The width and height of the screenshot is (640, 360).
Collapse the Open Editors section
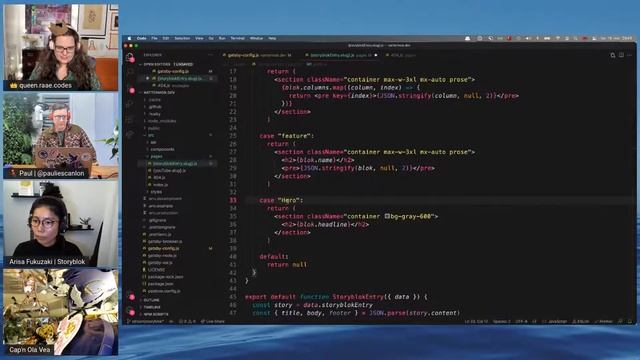point(168,64)
